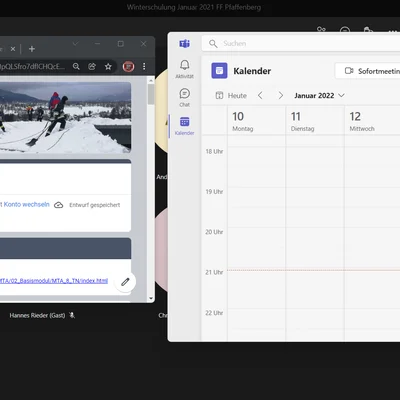Viewport: 400px width, 400px height.
Task: Click Entwurf gespeichert status text
Action: coord(95,205)
